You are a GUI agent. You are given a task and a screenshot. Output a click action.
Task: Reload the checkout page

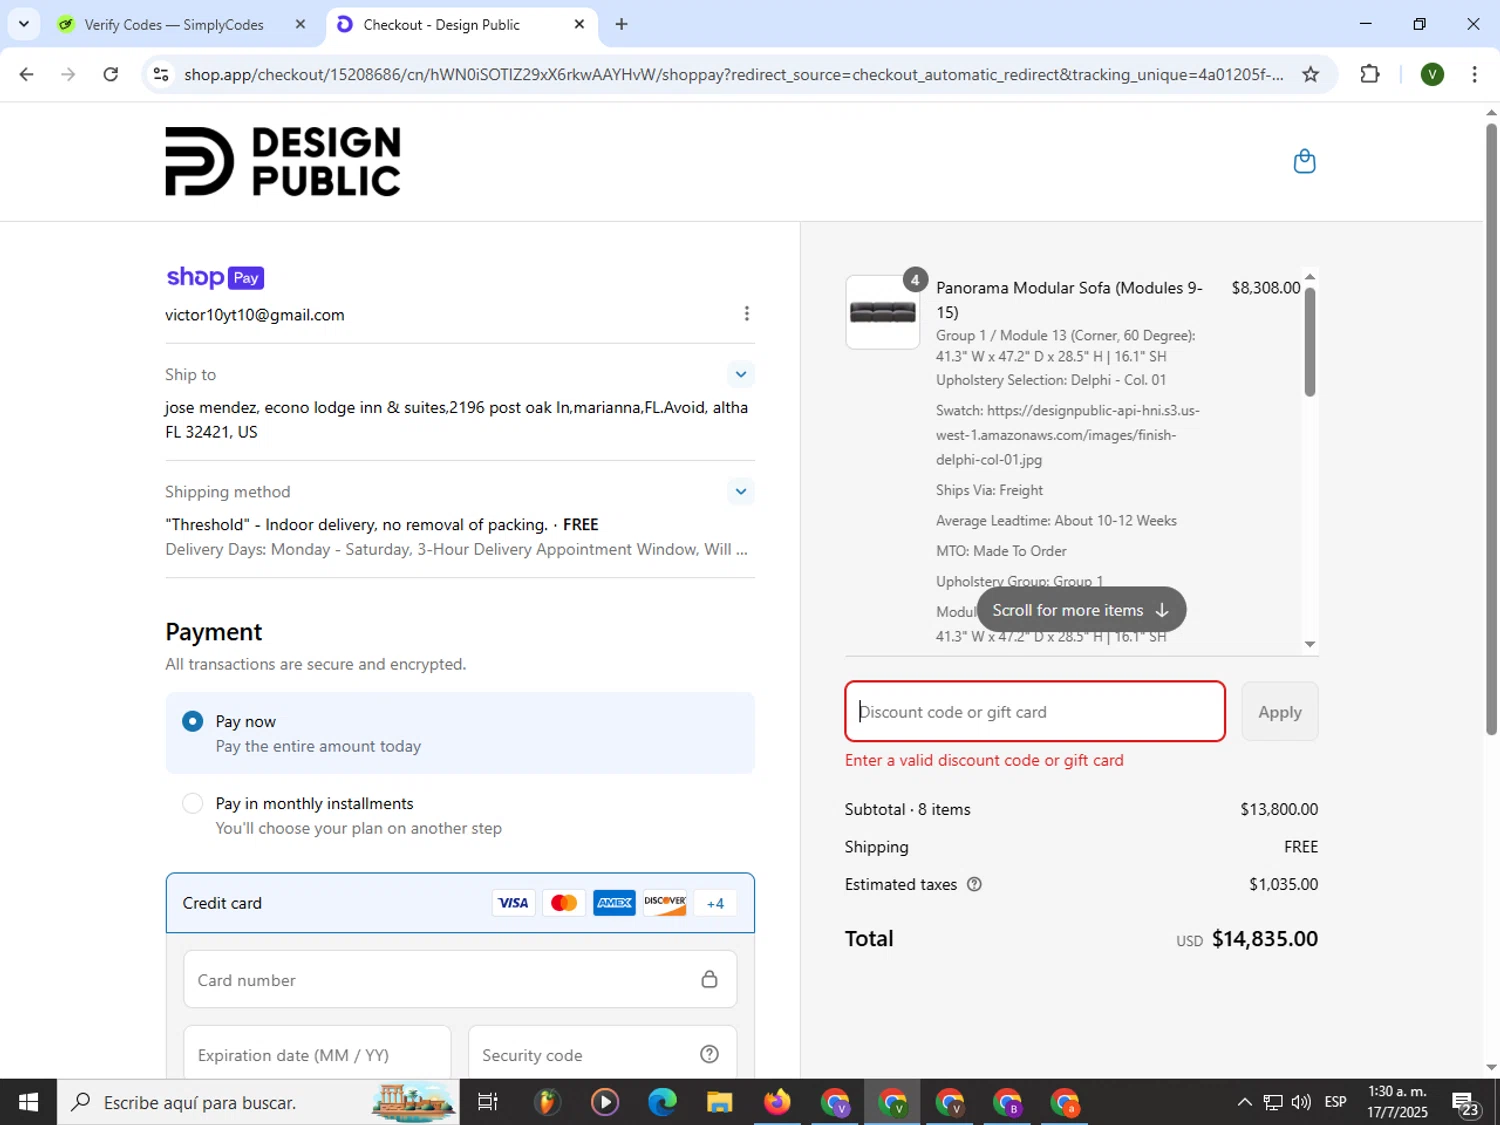click(x=111, y=74)
